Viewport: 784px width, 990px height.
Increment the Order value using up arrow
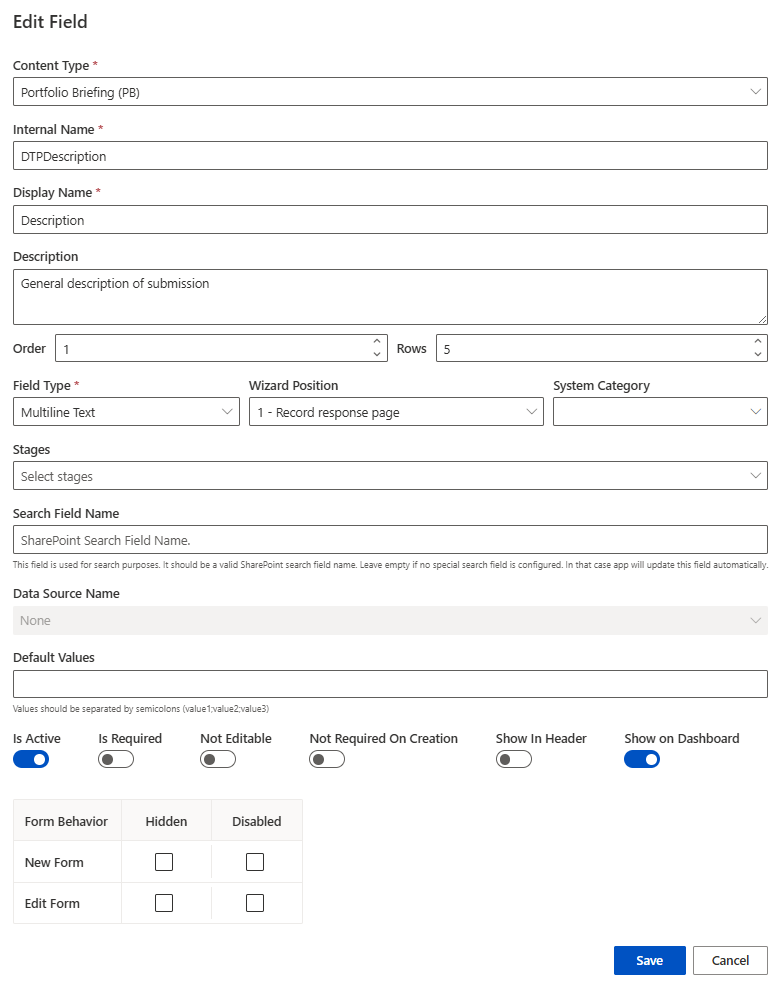(x=377, y=342)
